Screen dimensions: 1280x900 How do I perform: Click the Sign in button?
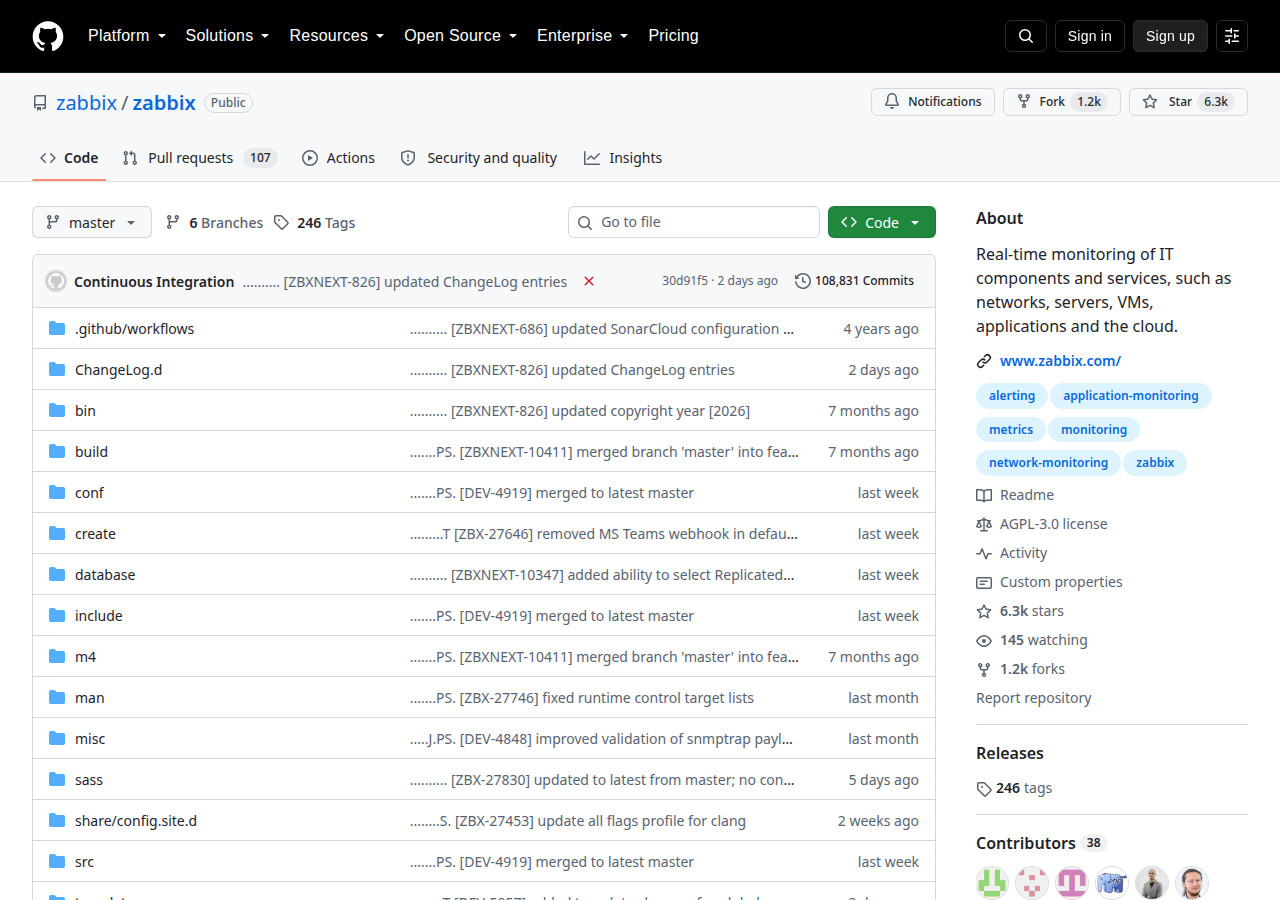tap(1089, 36)
